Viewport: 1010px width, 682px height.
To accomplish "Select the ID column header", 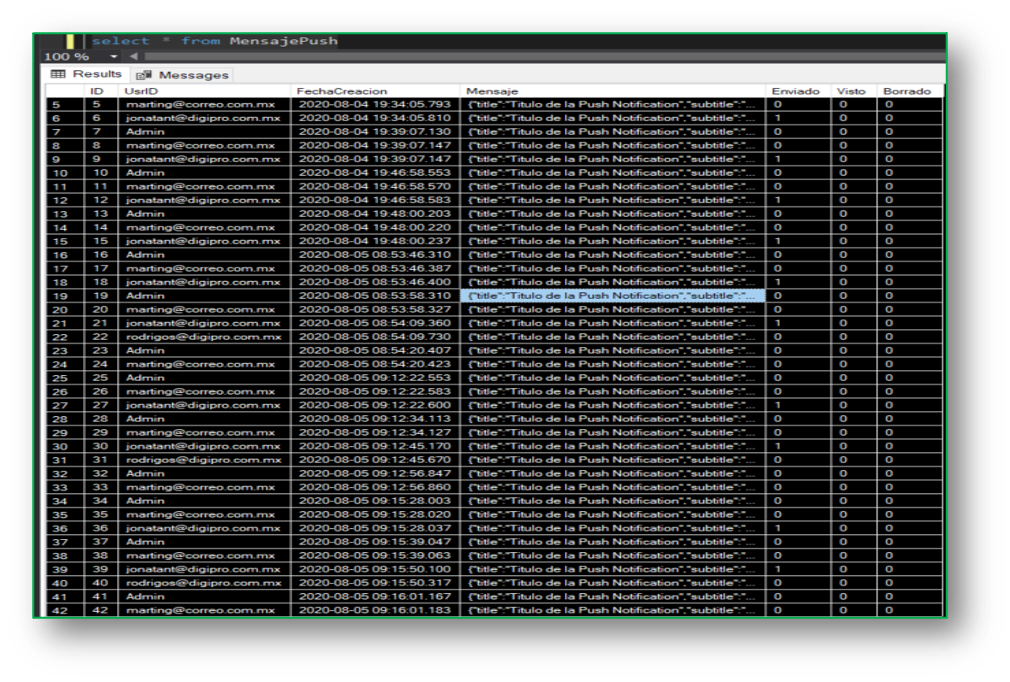I will point(99,91).
